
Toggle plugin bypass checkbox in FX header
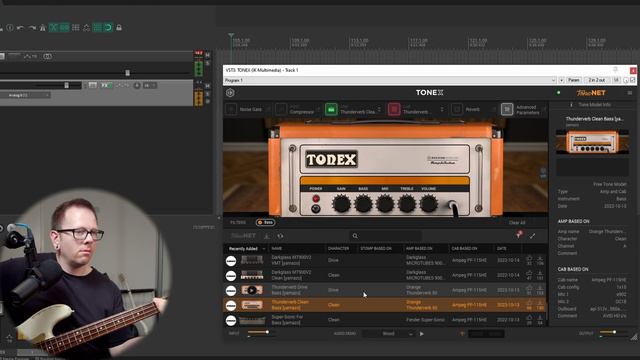point(633,80)
